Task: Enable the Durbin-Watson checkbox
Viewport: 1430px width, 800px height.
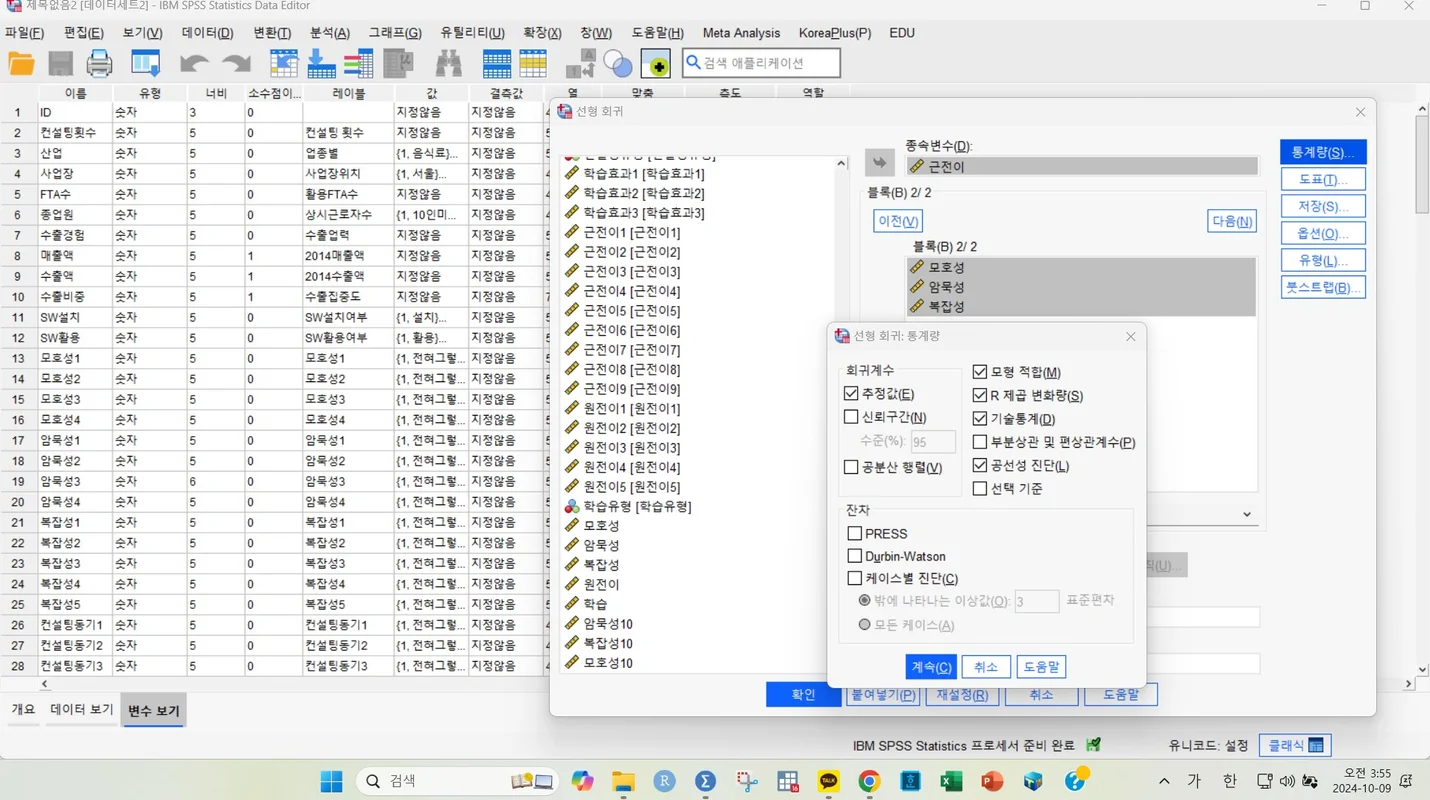Action: pos(855,556)
